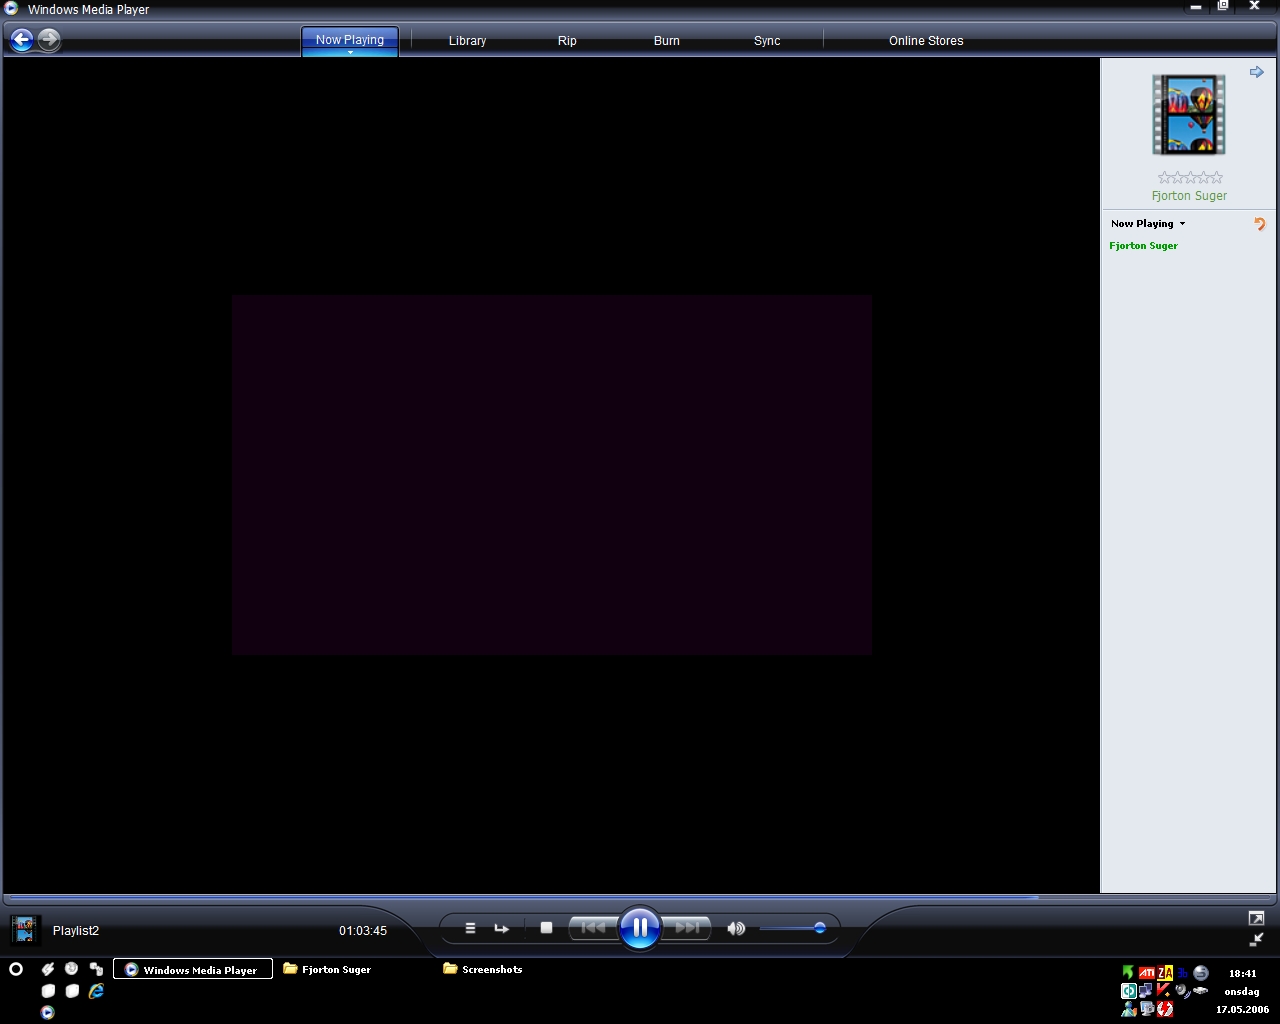Image resolution: width=1280 pixels, height=1024 pixels.
Task: Select Fjorton Suger in the playlist
Action: coord(1143,246)
